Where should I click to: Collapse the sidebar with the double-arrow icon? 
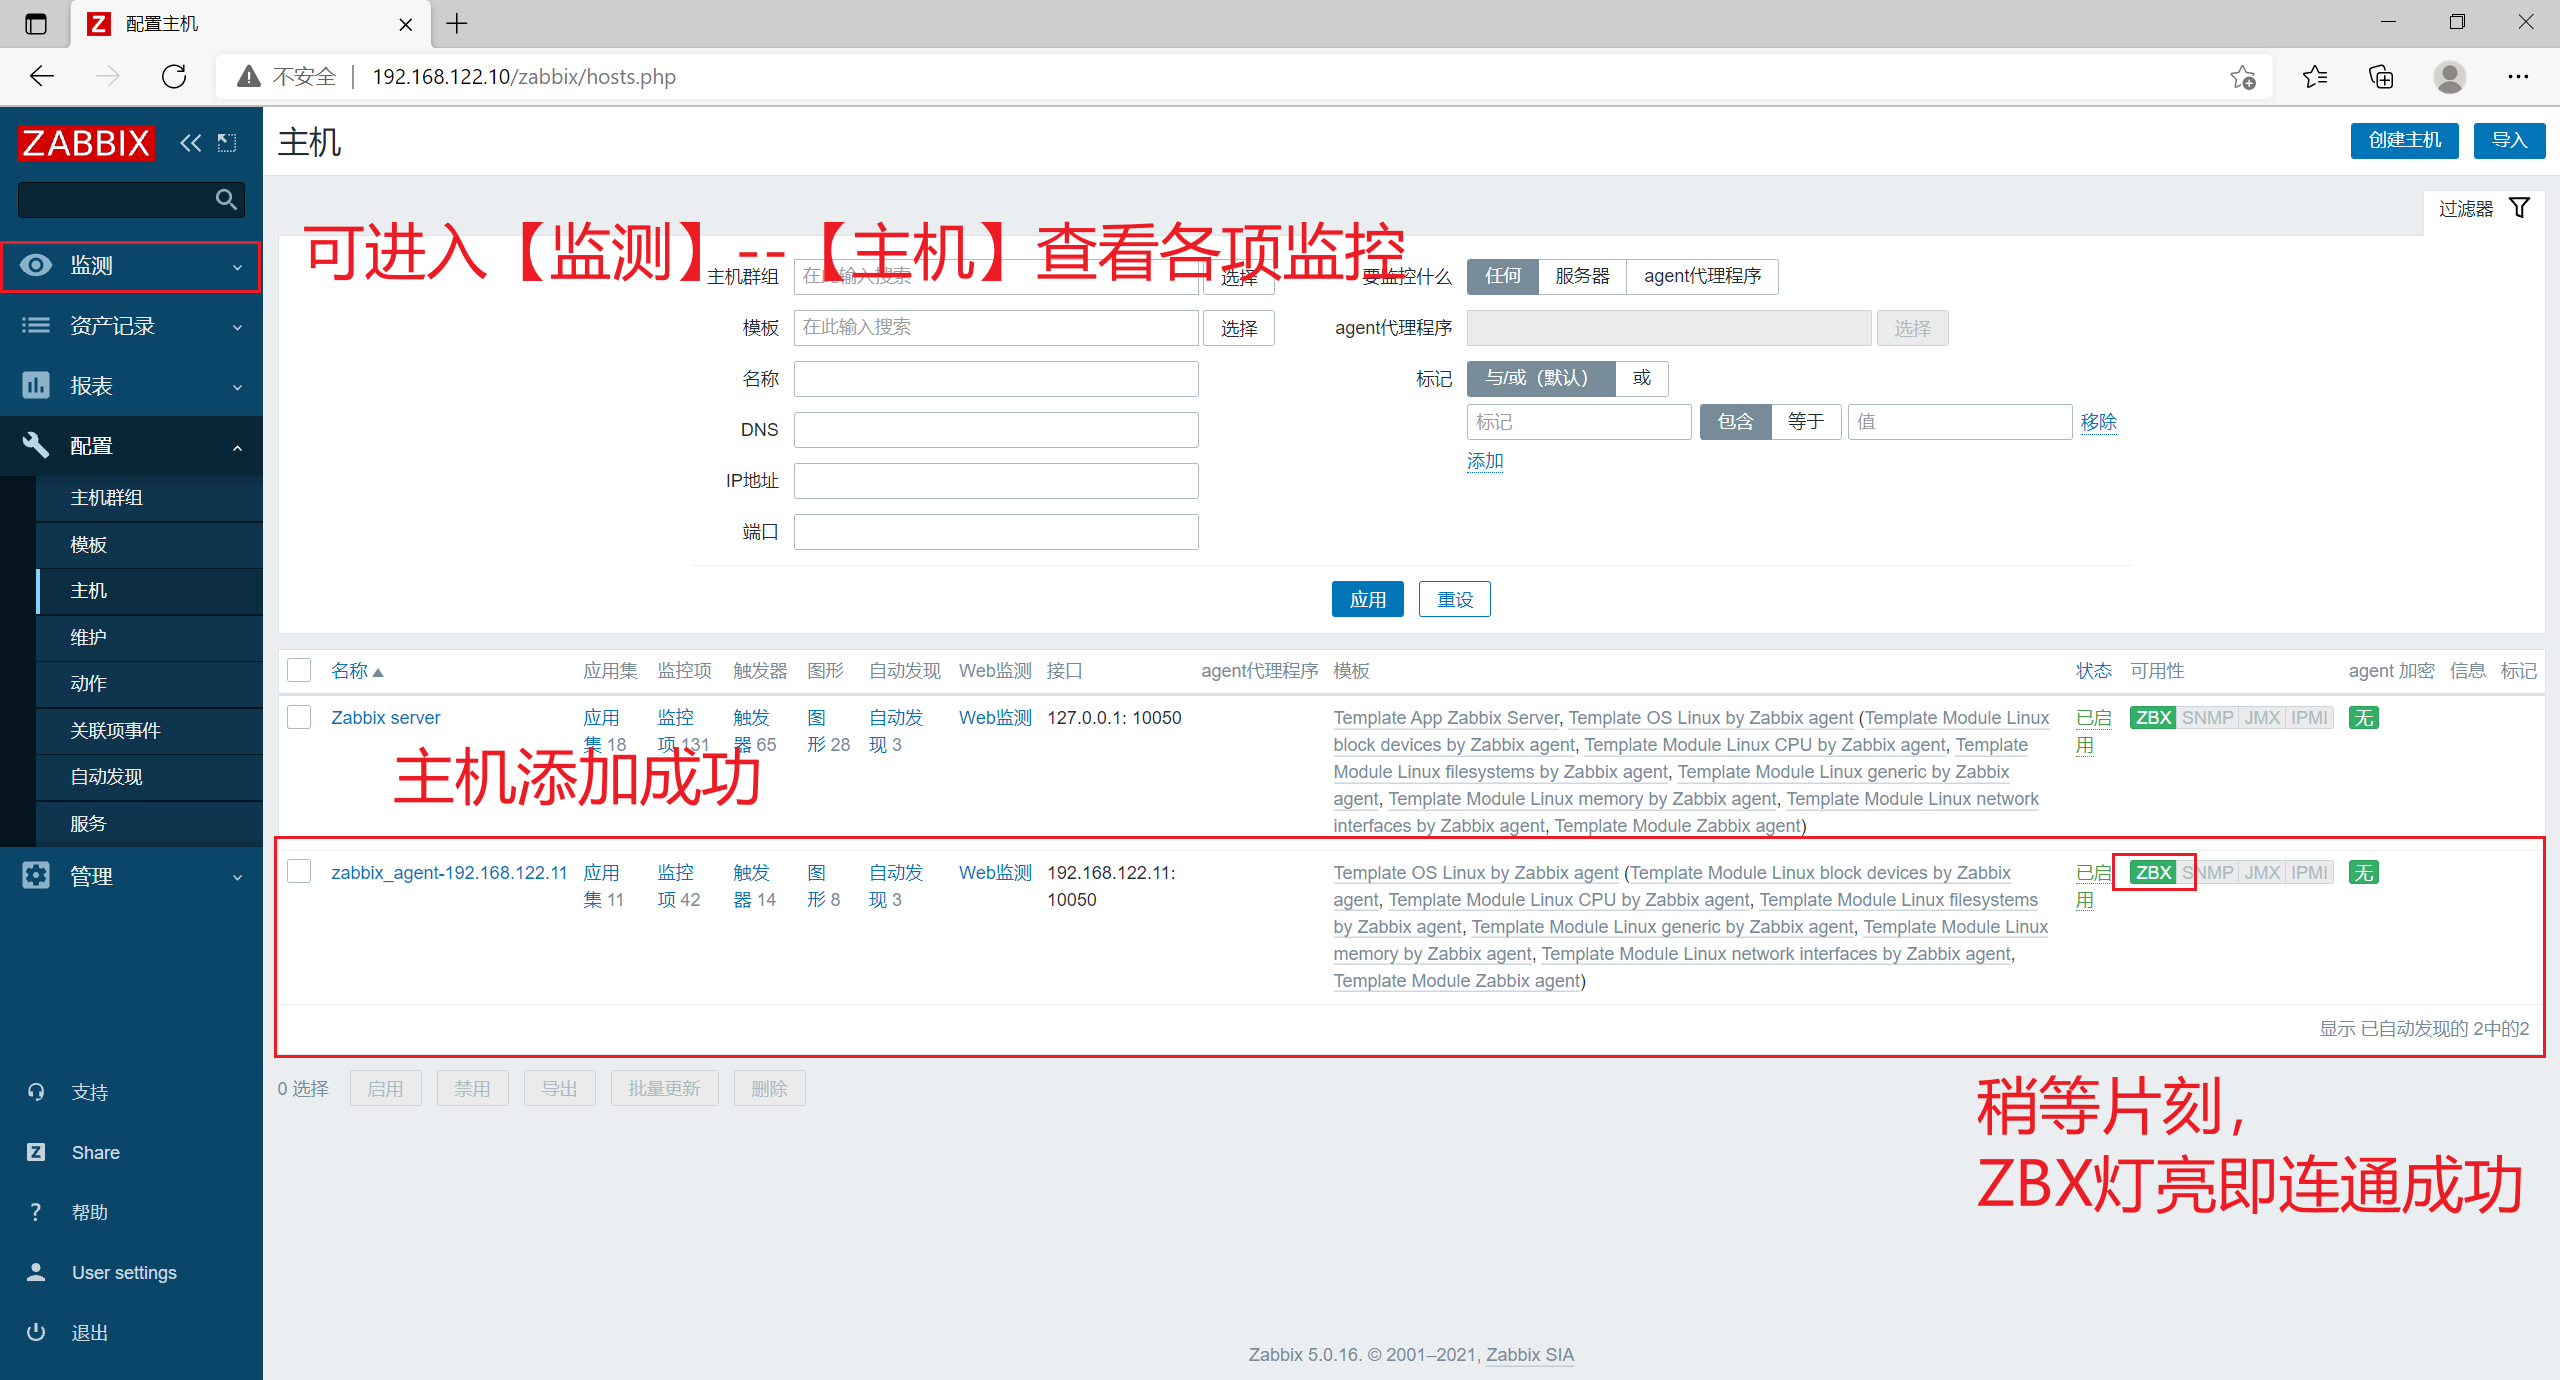click(x=190, y=143)
